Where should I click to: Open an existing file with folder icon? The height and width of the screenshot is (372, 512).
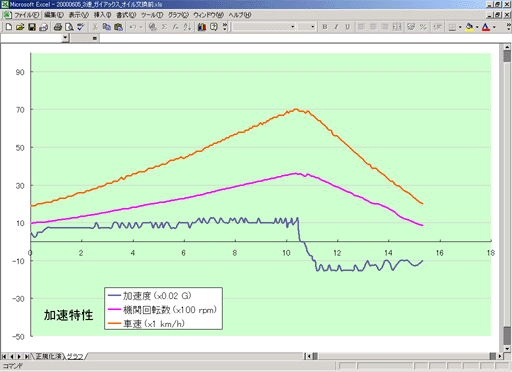pyautogui.click(x=20, y=27)
